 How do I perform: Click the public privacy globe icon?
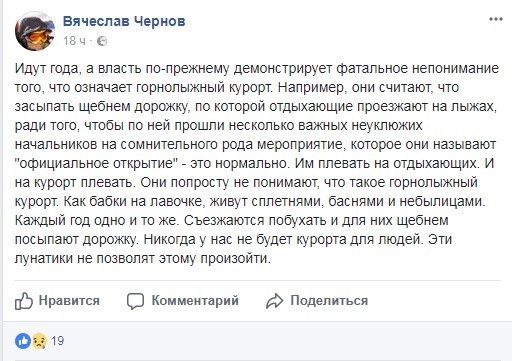102,41
